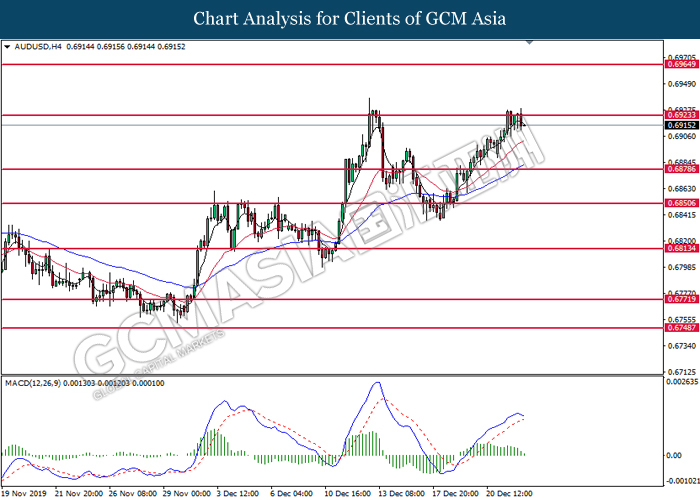Select the 0.69649 red price tag
Image resolution: width=700 pixels, height=500 pixels.
click(x=681, y=64)
